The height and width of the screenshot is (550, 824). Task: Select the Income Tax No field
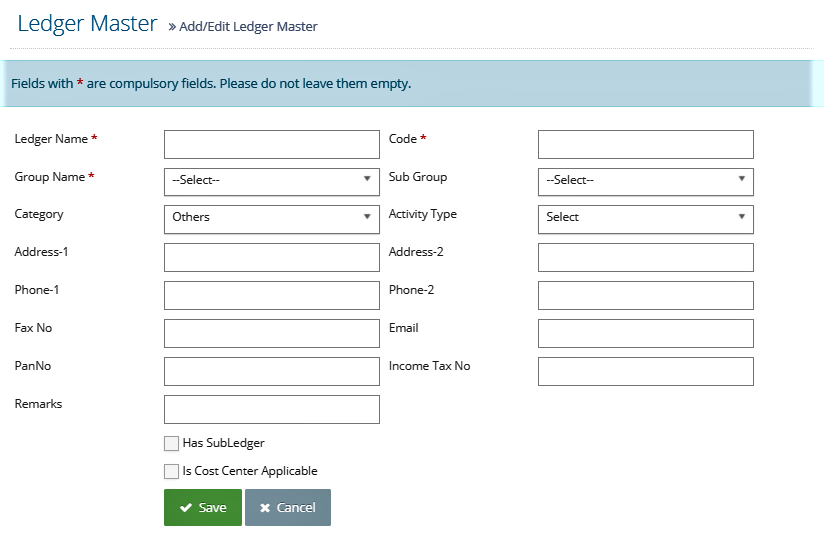click(646, 371)
